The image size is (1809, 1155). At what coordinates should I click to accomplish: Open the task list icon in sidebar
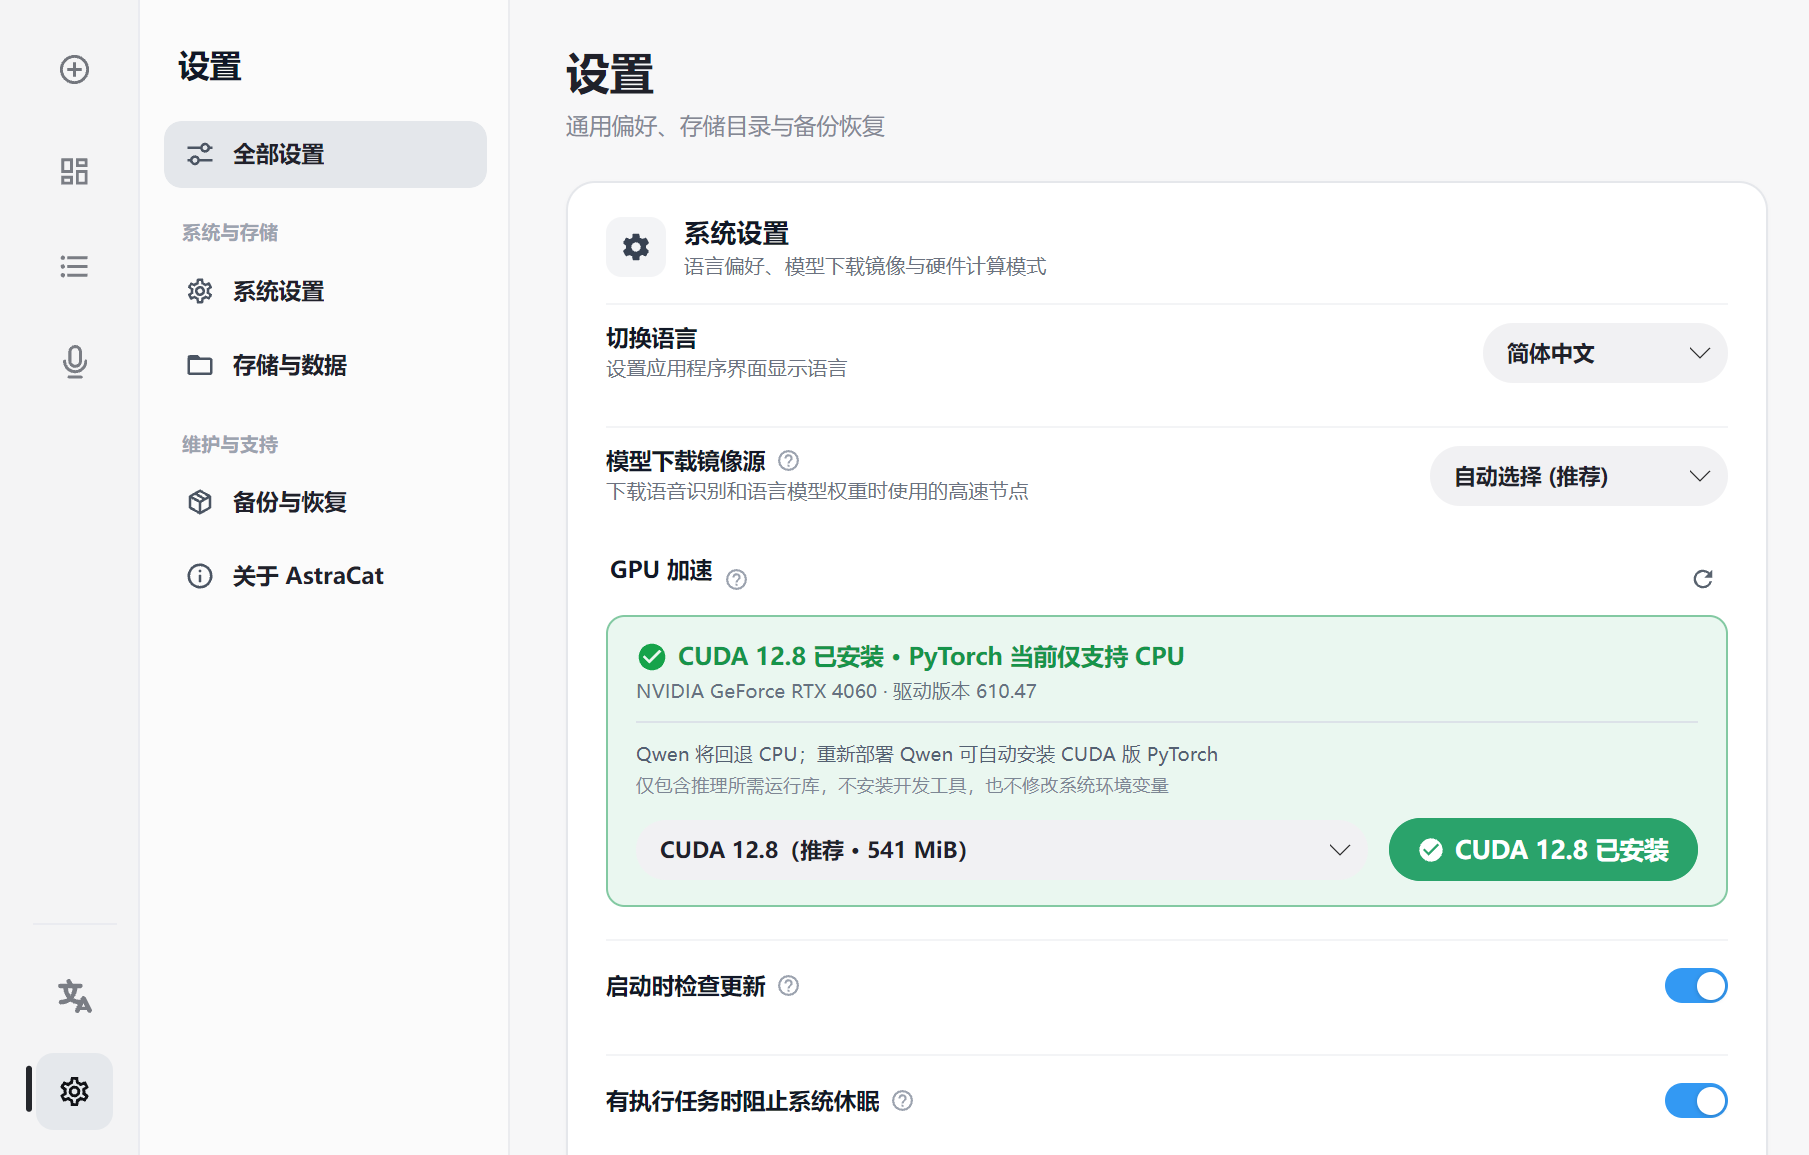coord(74,266)
